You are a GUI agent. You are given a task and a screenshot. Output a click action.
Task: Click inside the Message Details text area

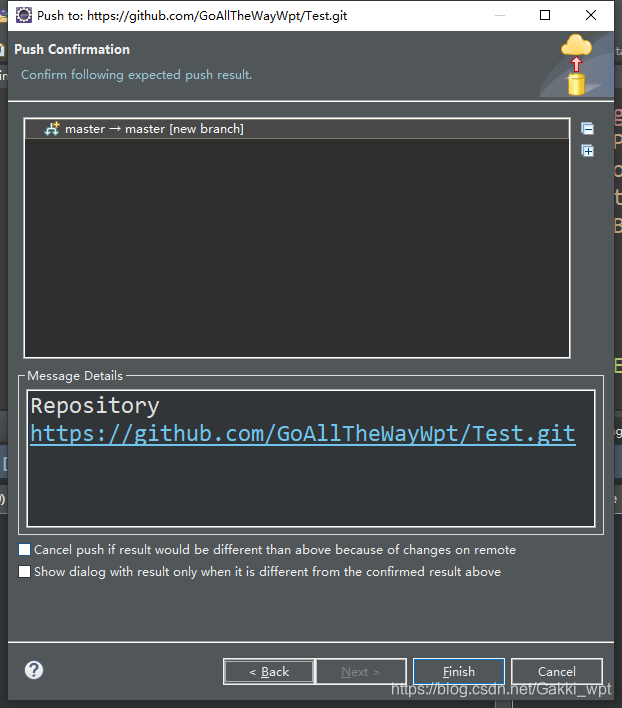click(311, 458)
